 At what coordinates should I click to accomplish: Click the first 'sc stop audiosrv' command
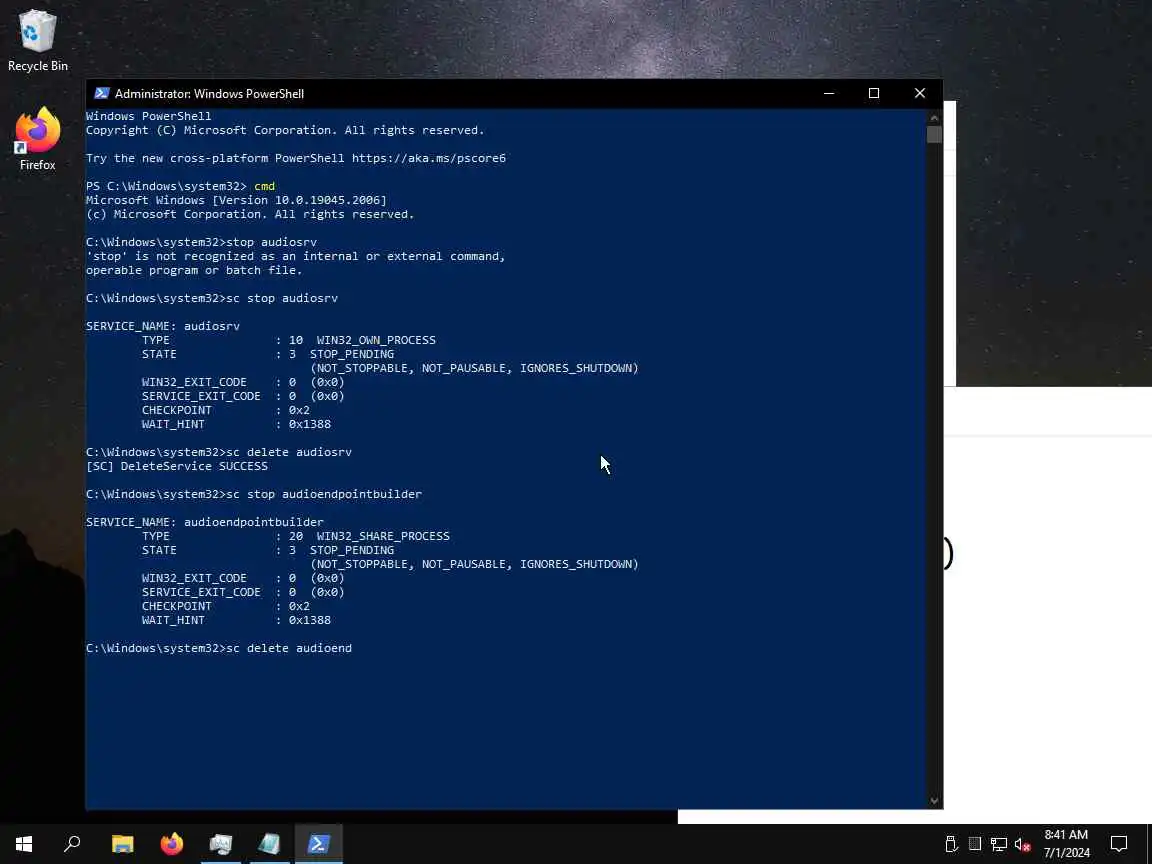click(x=282, y=298)
